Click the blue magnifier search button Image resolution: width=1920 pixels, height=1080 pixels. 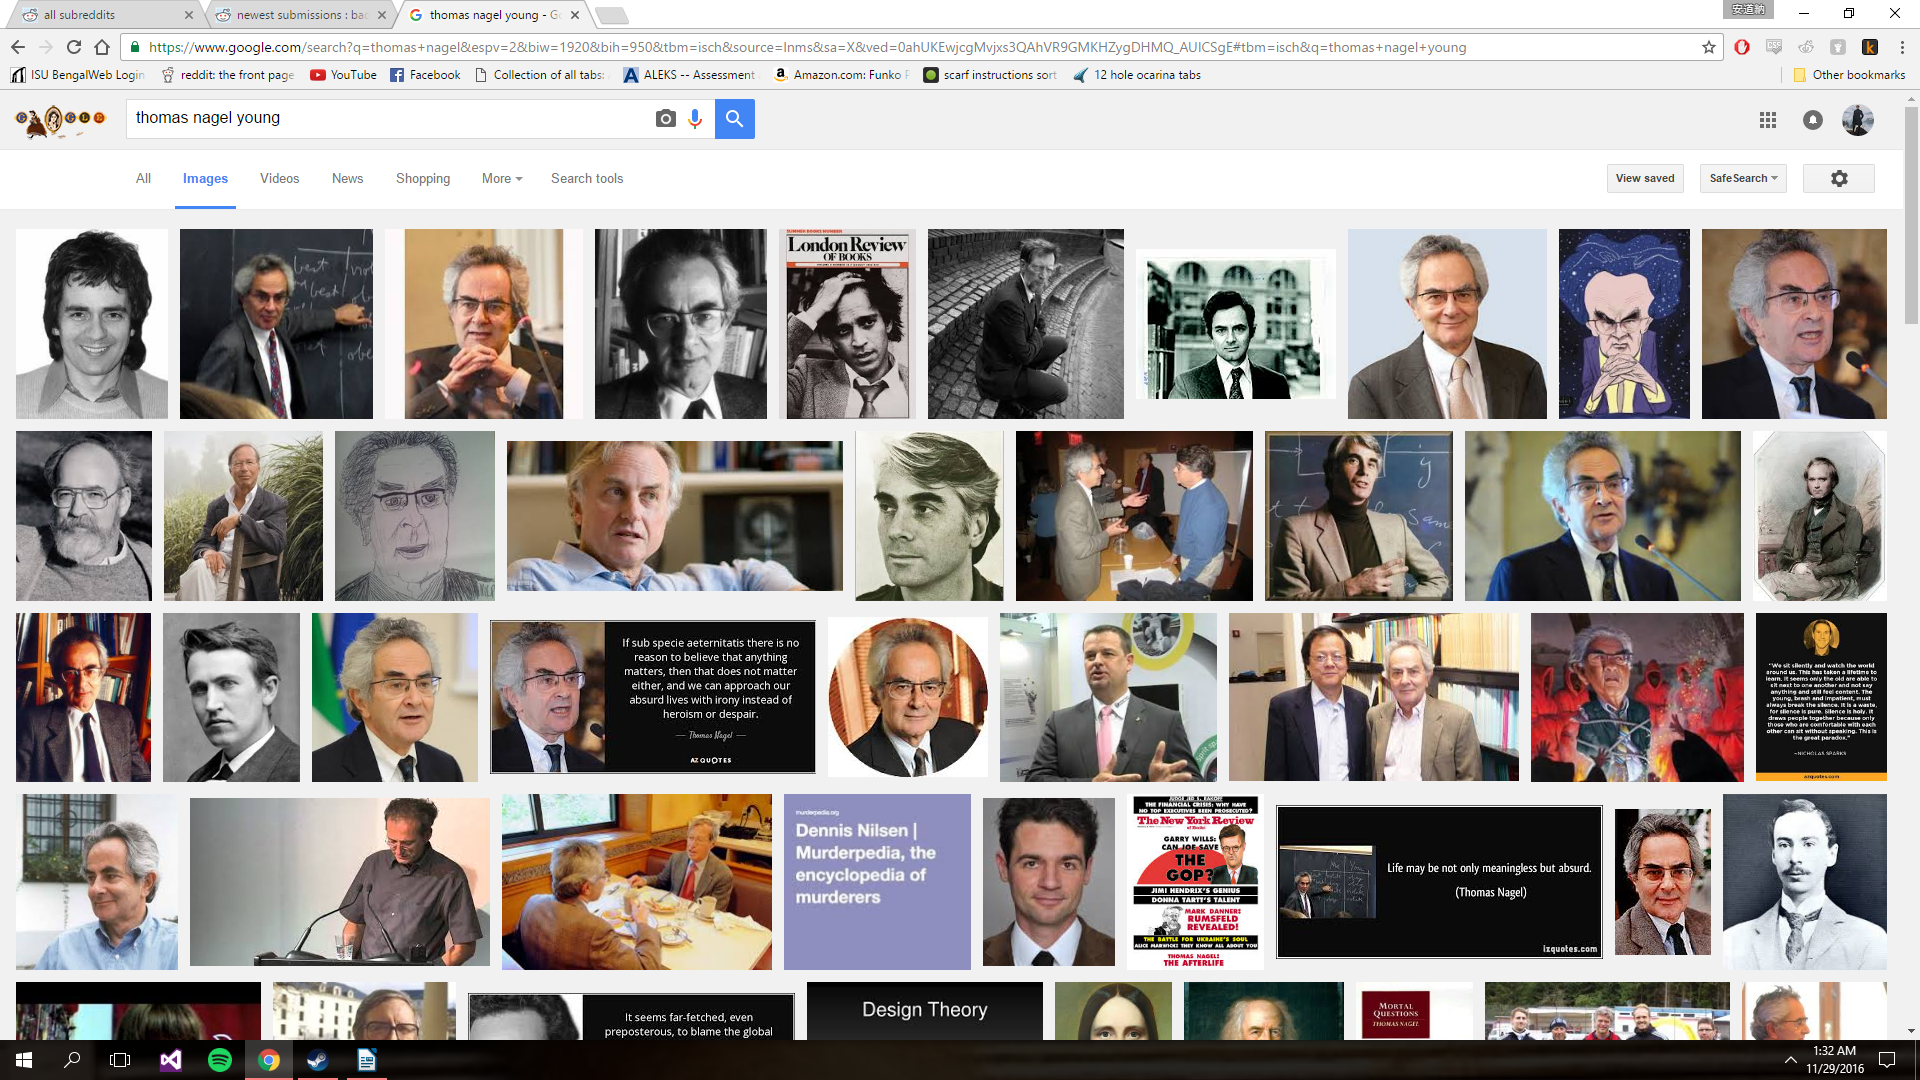click(x=734, y=119)
